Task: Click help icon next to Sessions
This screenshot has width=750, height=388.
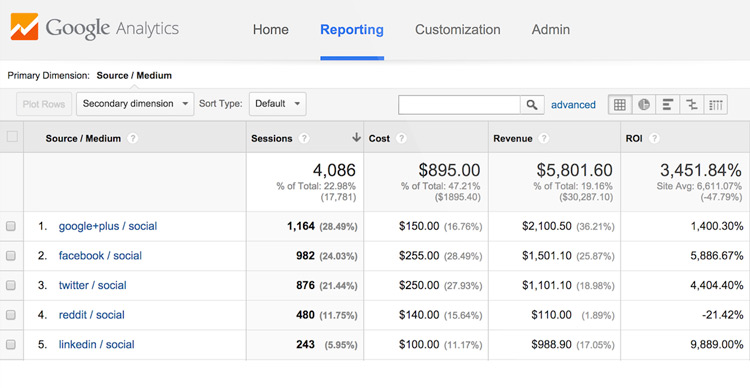Action: pyautogui.click(x=304, y=138)
